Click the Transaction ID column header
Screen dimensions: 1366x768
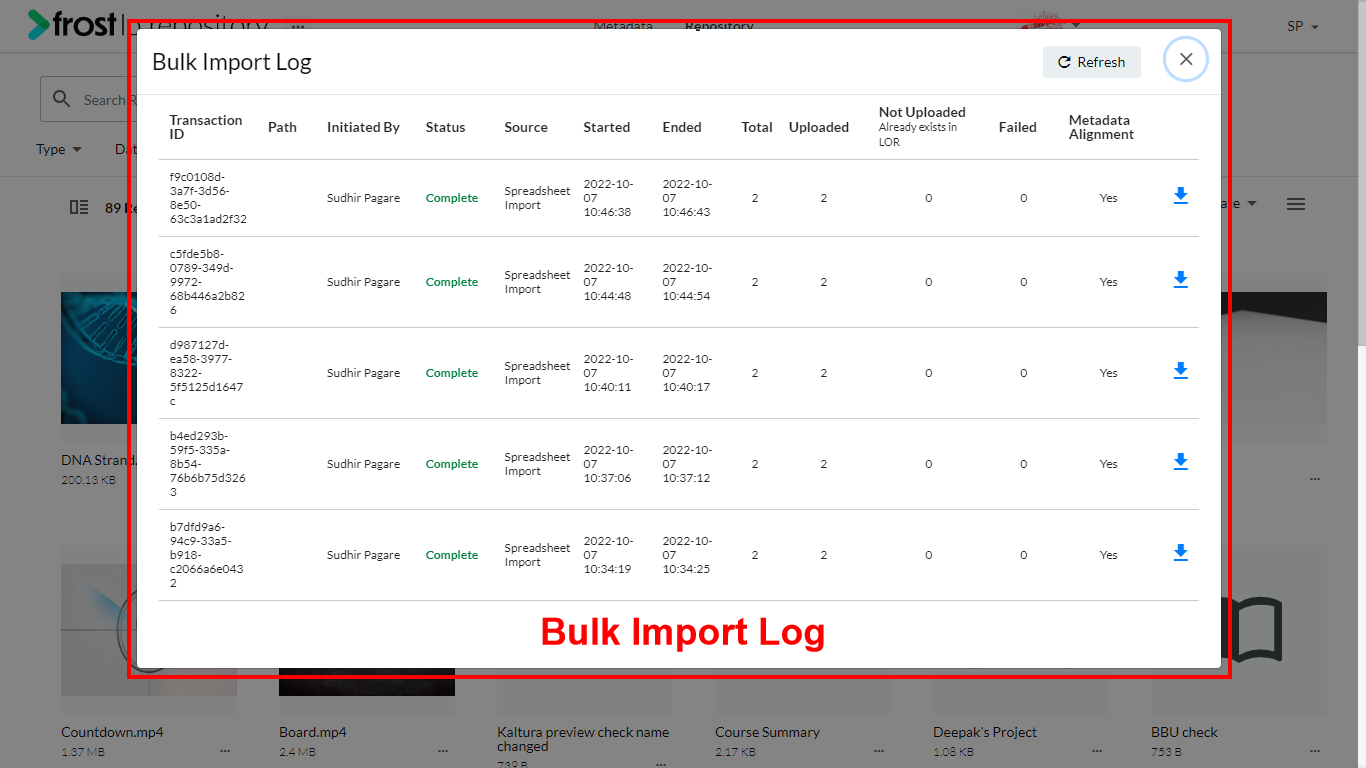coord(206,127)
